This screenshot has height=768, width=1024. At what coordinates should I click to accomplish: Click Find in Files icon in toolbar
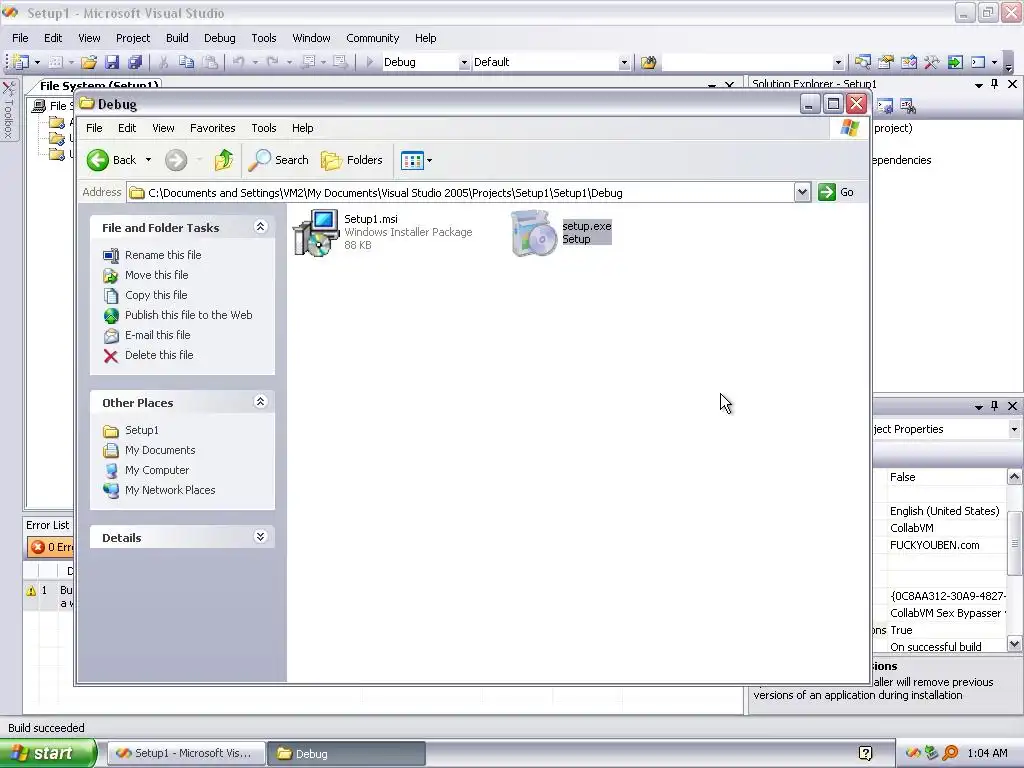(648, 62)
